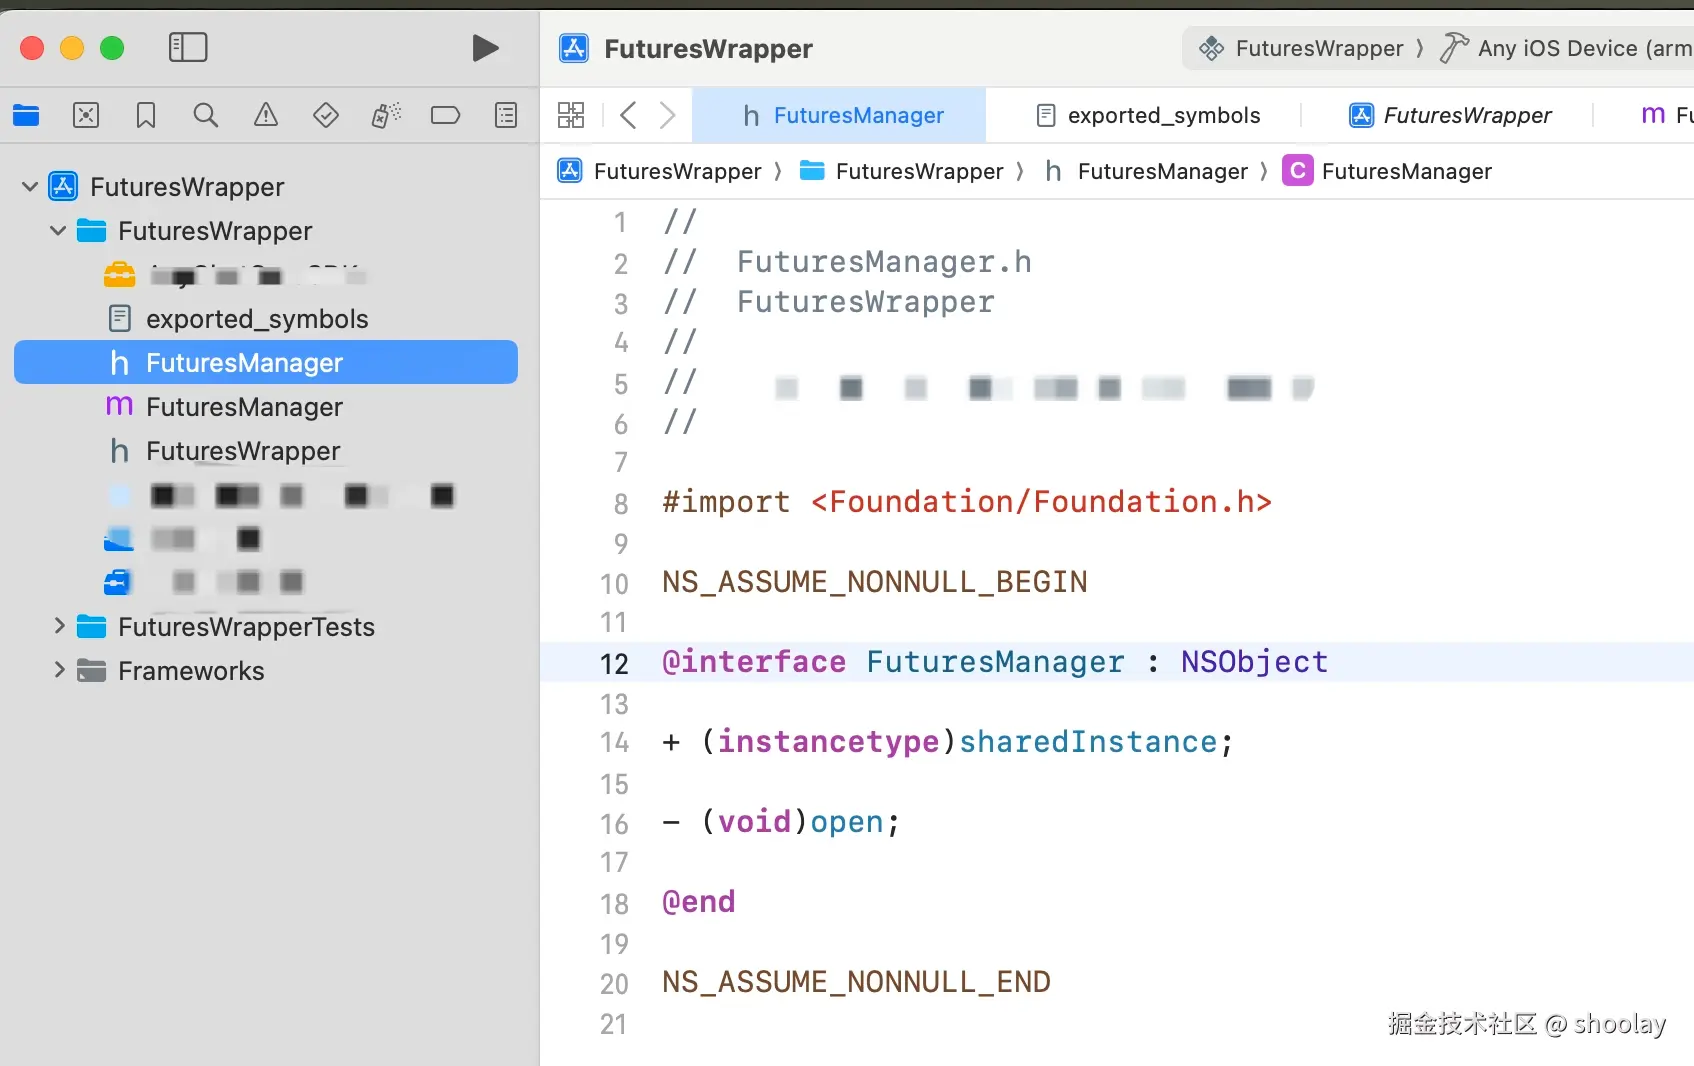Screen dimensions: 1694x1066
Task: Click the NS_ASSUME_NONNULL_END macro
Action: click(856, 981)
